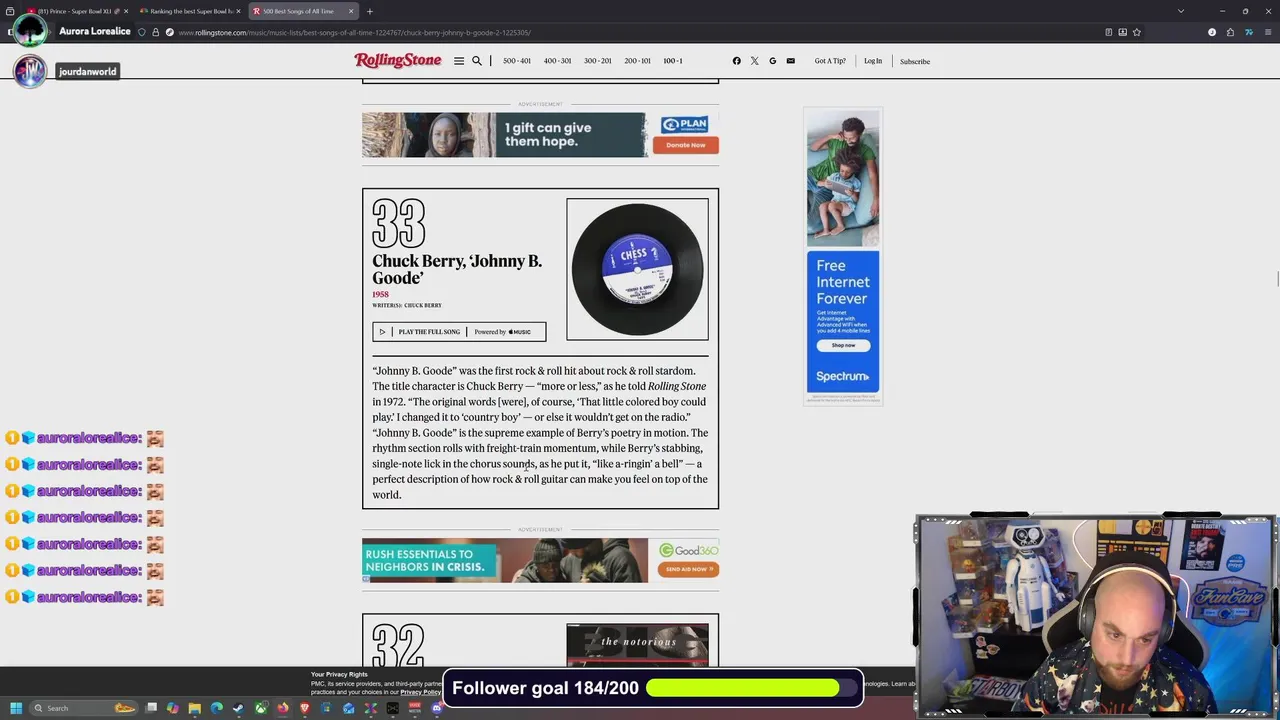Click Shop now in the Spectrum ad
The width and height of the screenshot is (1280, 720).
(843, 345)
